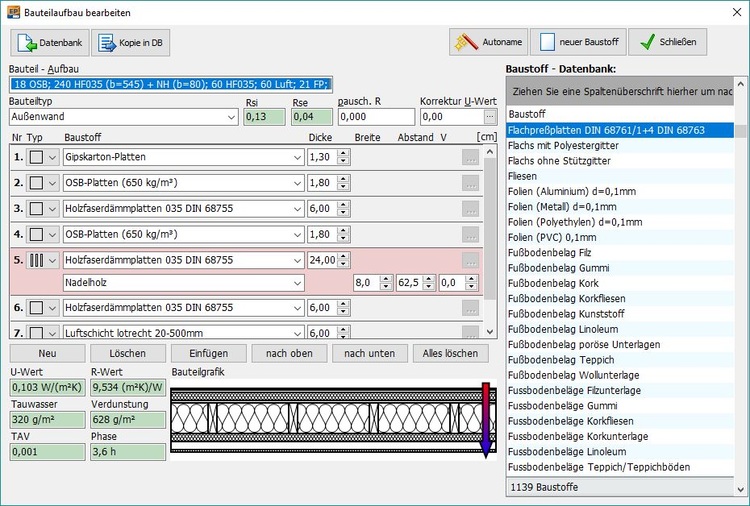
Task: Expand the Gipskarton-Platten material dropdown
Action: 297,158
